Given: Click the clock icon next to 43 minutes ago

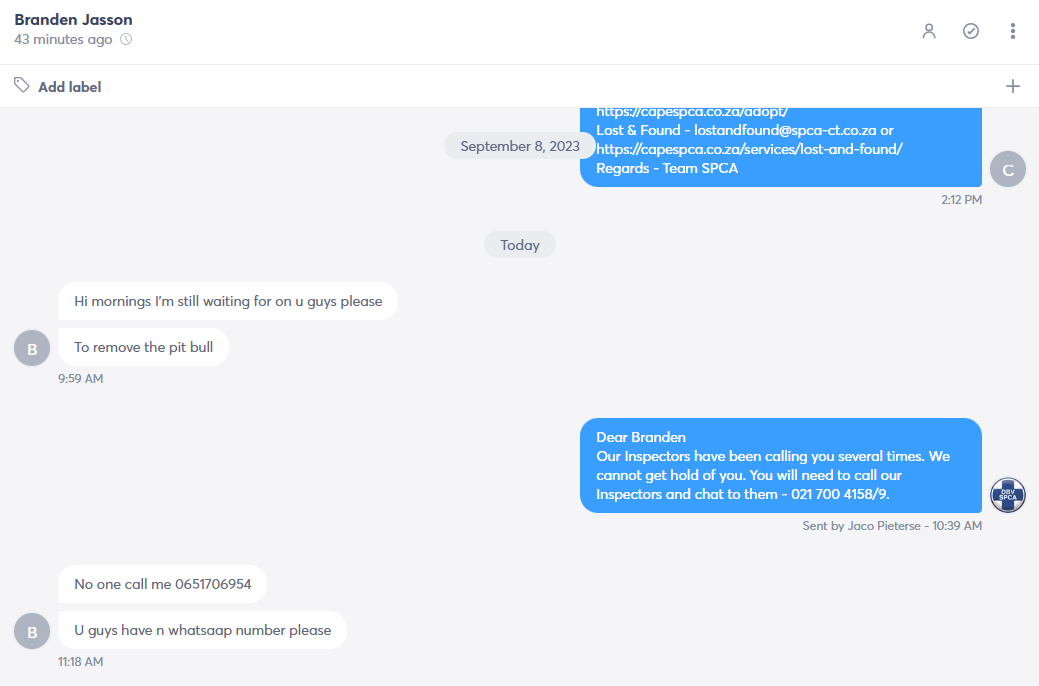Looking at the screenshot, I should 126,39.
